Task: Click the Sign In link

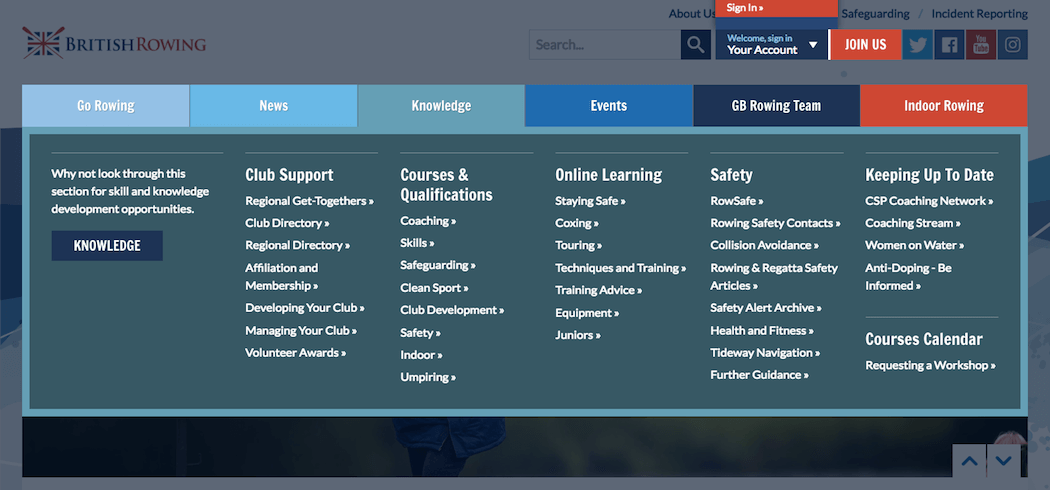Action: click(745, 8)
